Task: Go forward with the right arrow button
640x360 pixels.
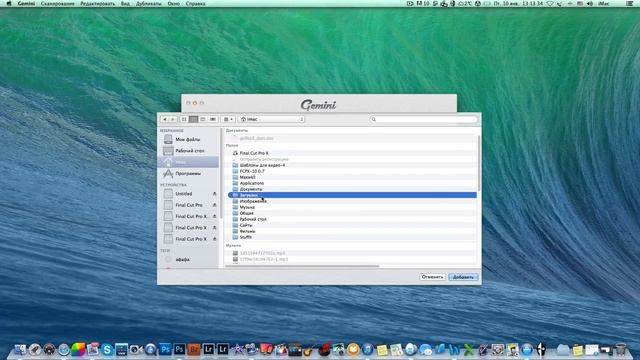Action: click(x=173, y=119)
